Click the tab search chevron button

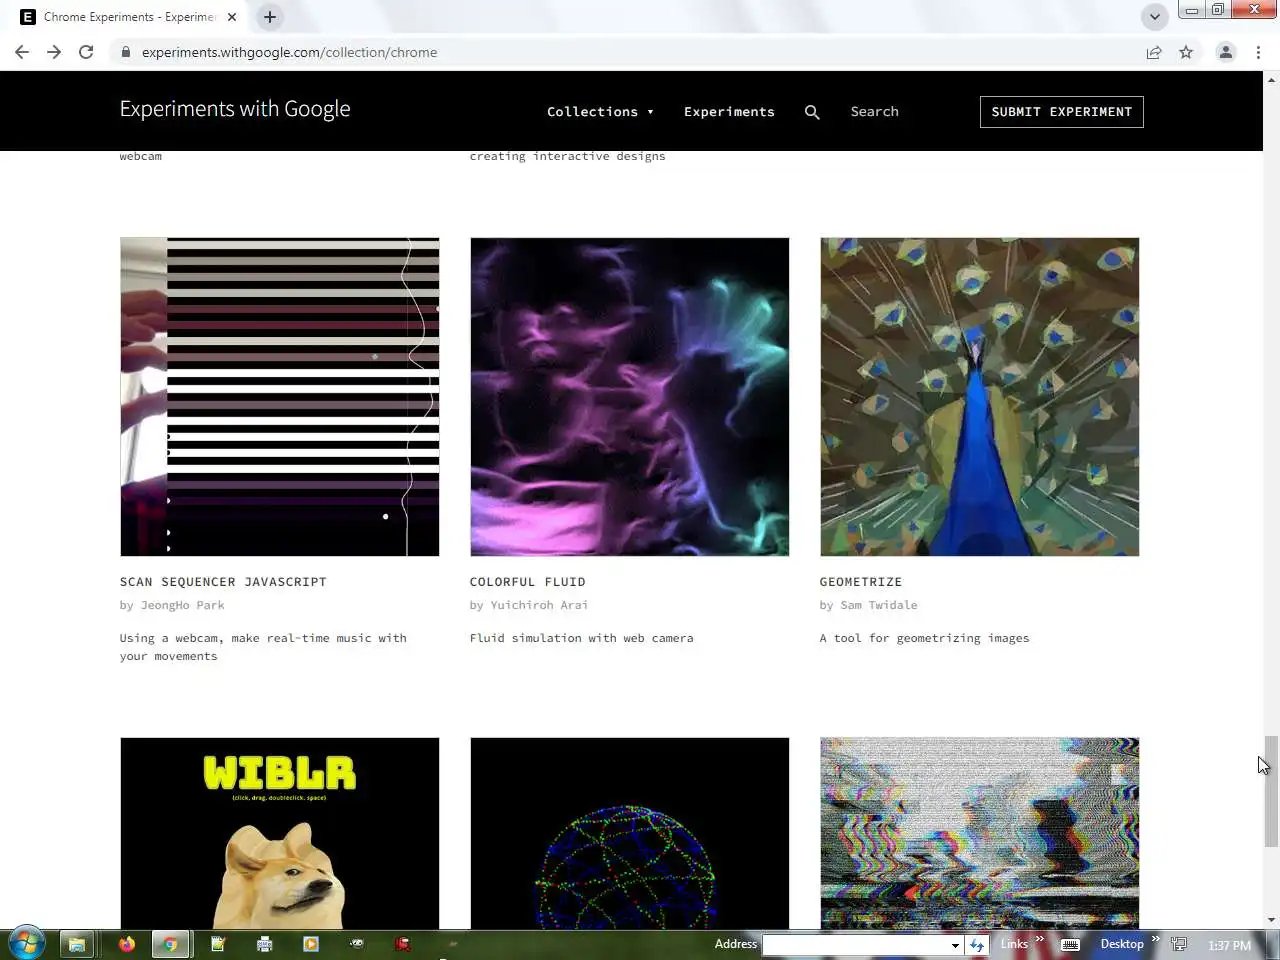[x=1154, y=17]
